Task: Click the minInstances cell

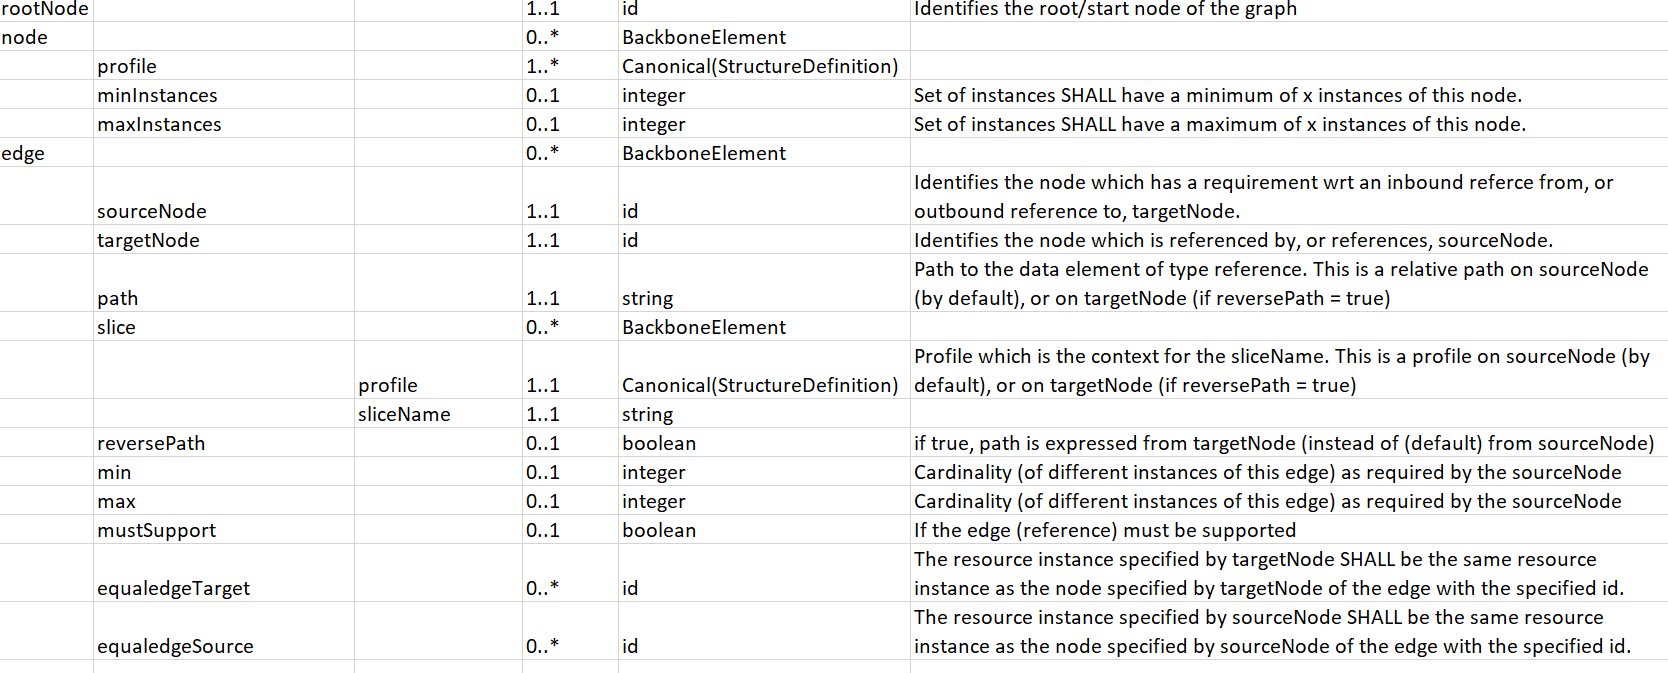Action: pos(224,95)
